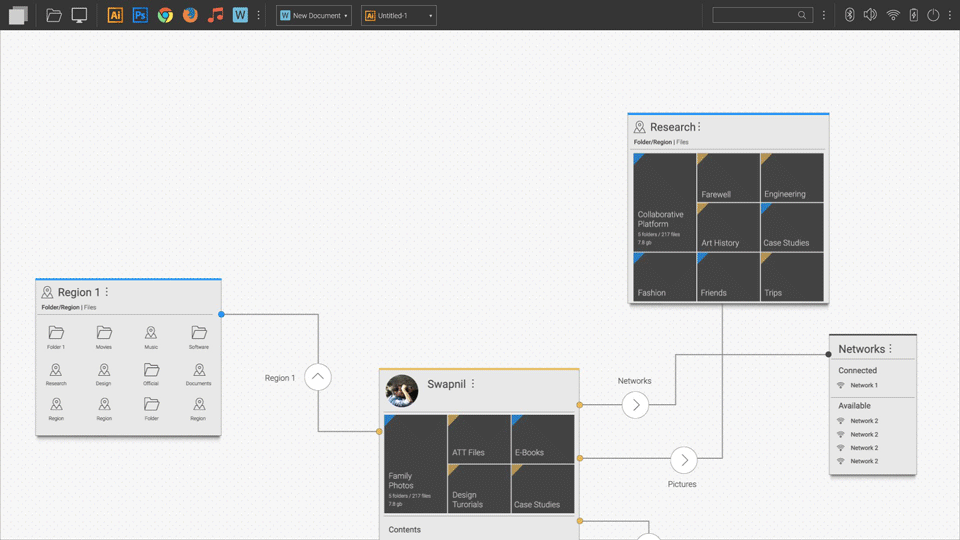This screenshot has width=960, height=540.
Task: Show more apps via dots after Word icon
Action: 258,15
